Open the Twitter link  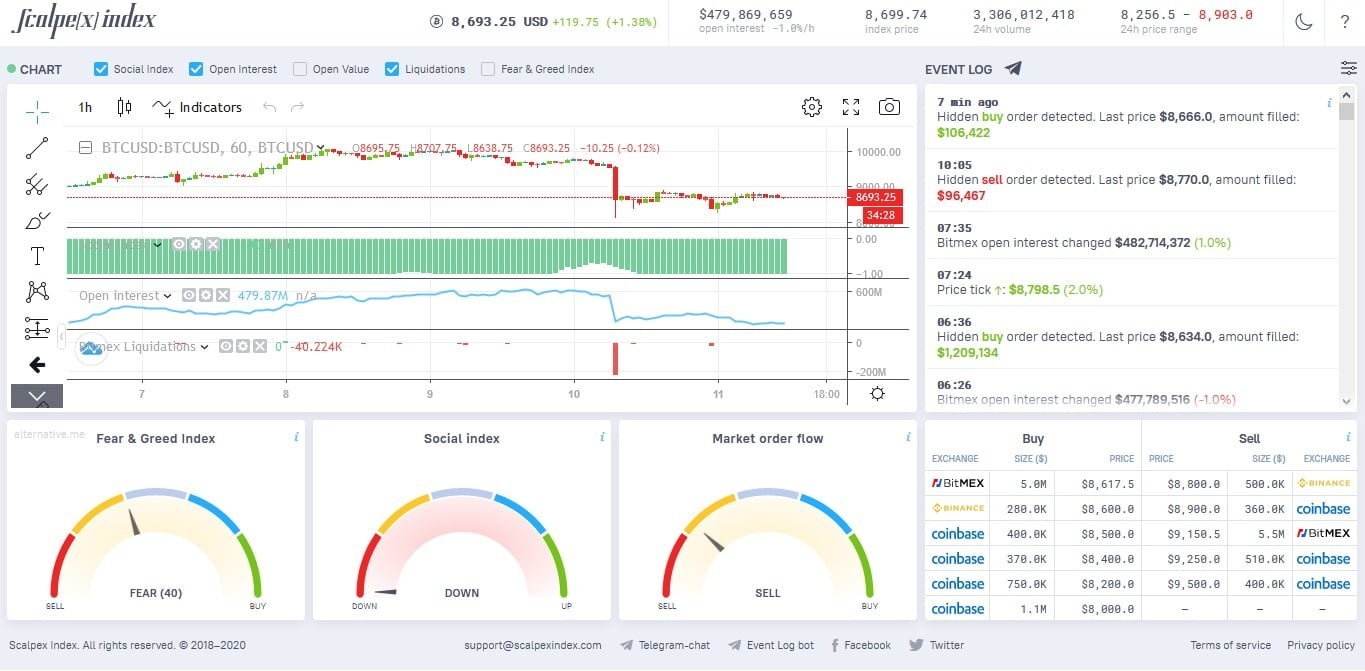click(937, 645)
